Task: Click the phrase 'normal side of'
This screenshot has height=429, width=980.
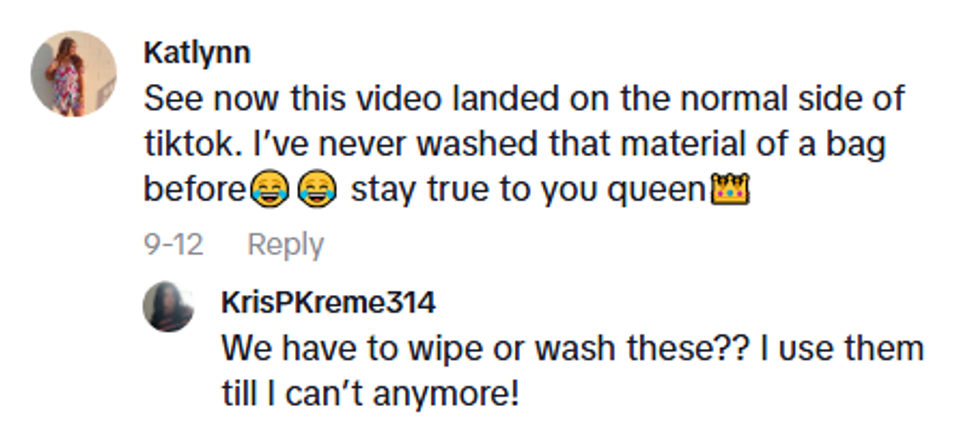Action: 792,99
